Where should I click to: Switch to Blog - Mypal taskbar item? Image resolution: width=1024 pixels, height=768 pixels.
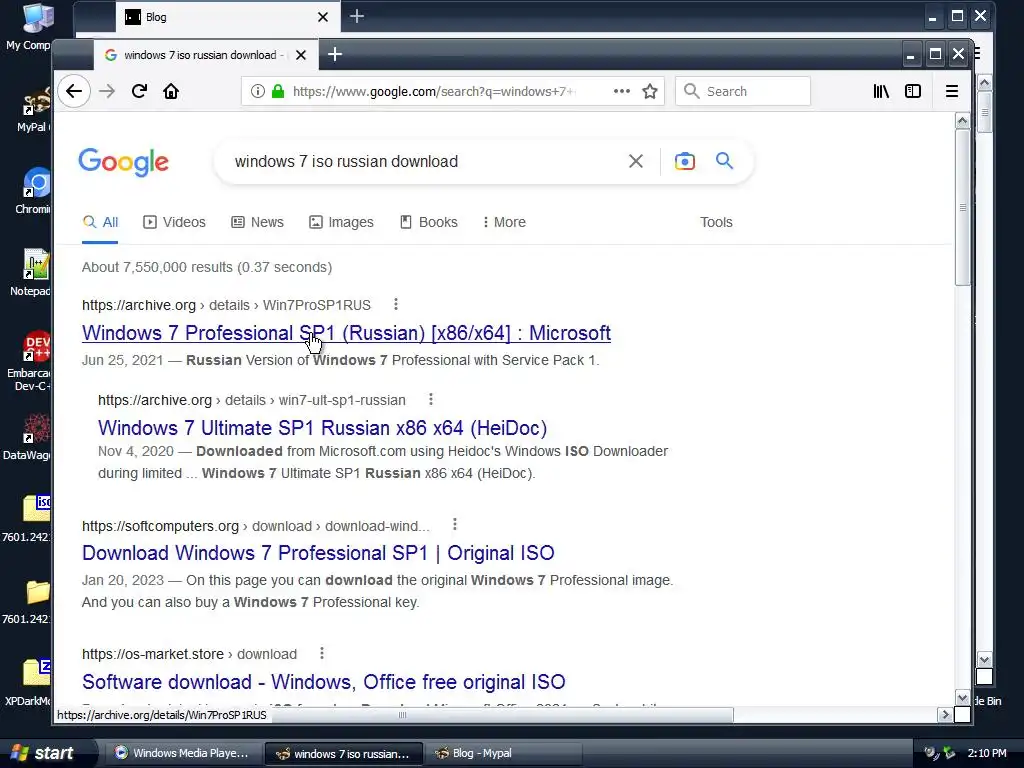[x=504, y=753]
